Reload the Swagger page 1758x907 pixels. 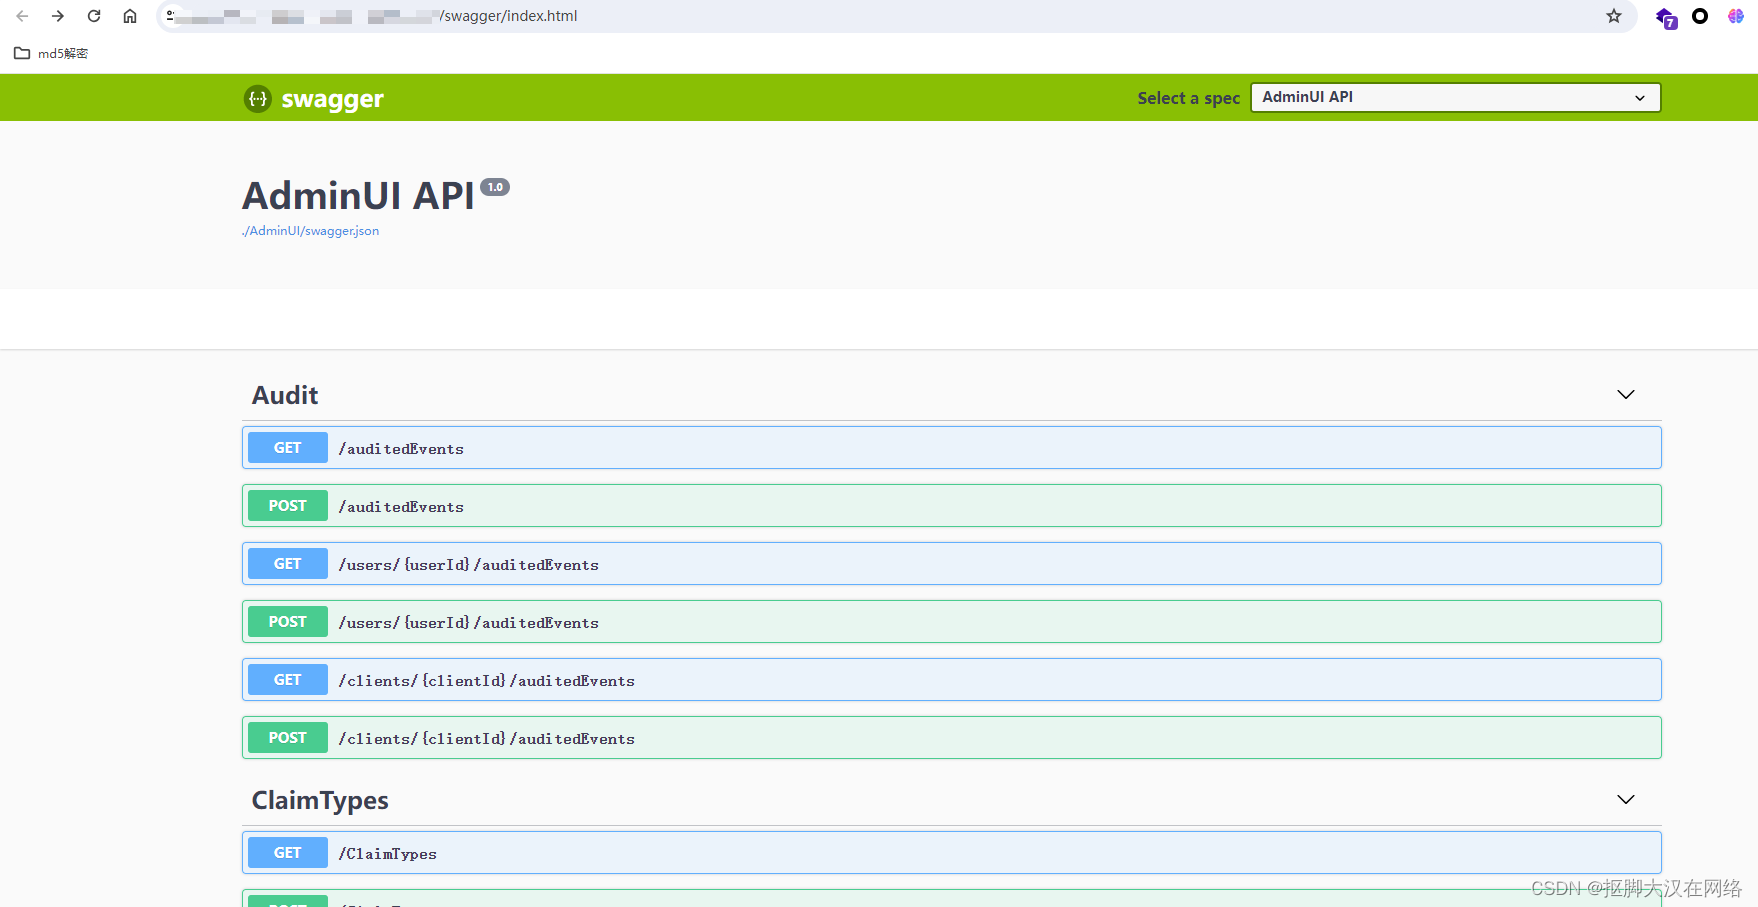(94, 16)
